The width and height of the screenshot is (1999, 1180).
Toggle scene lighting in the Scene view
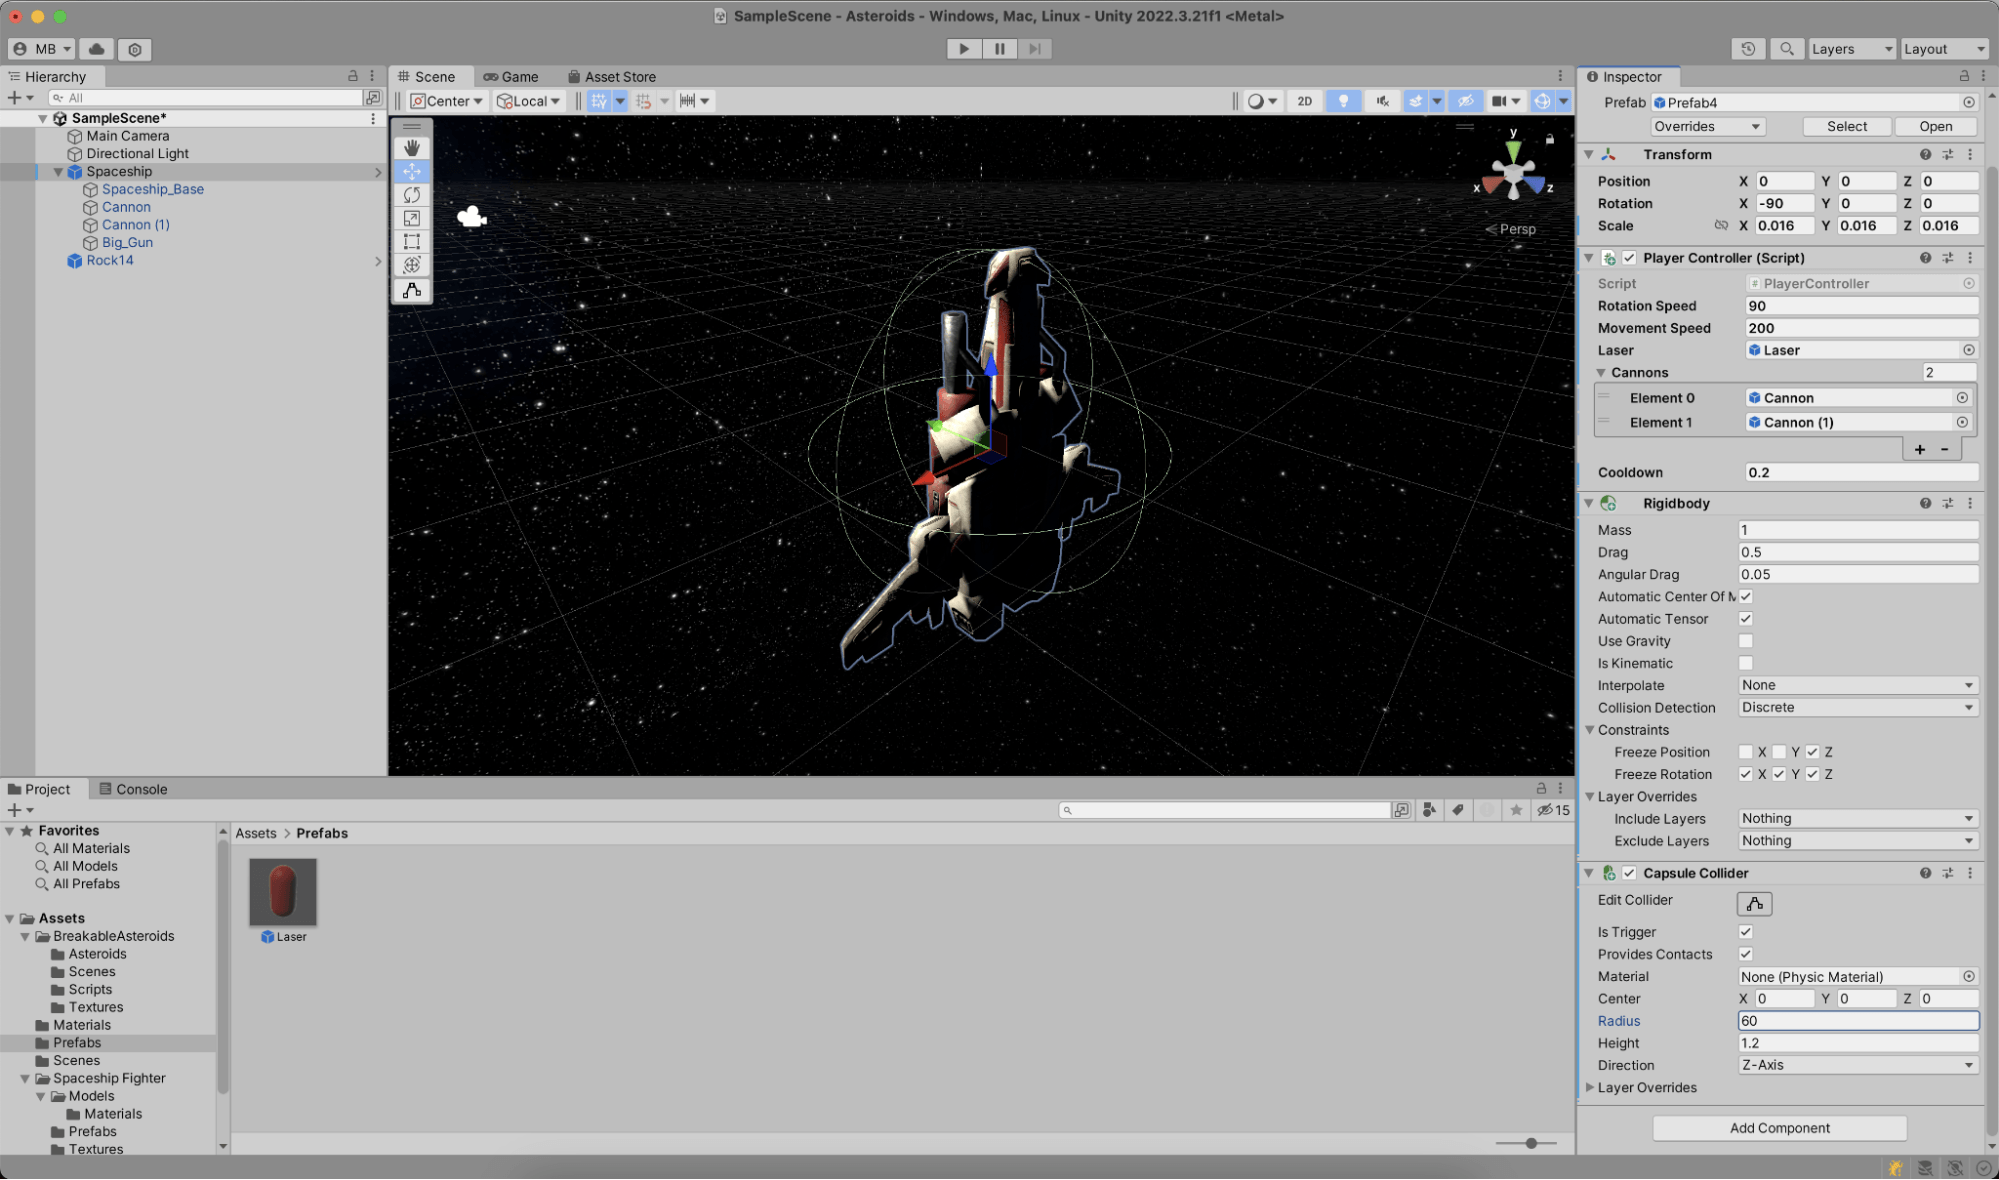click(x=1343, y=100)
